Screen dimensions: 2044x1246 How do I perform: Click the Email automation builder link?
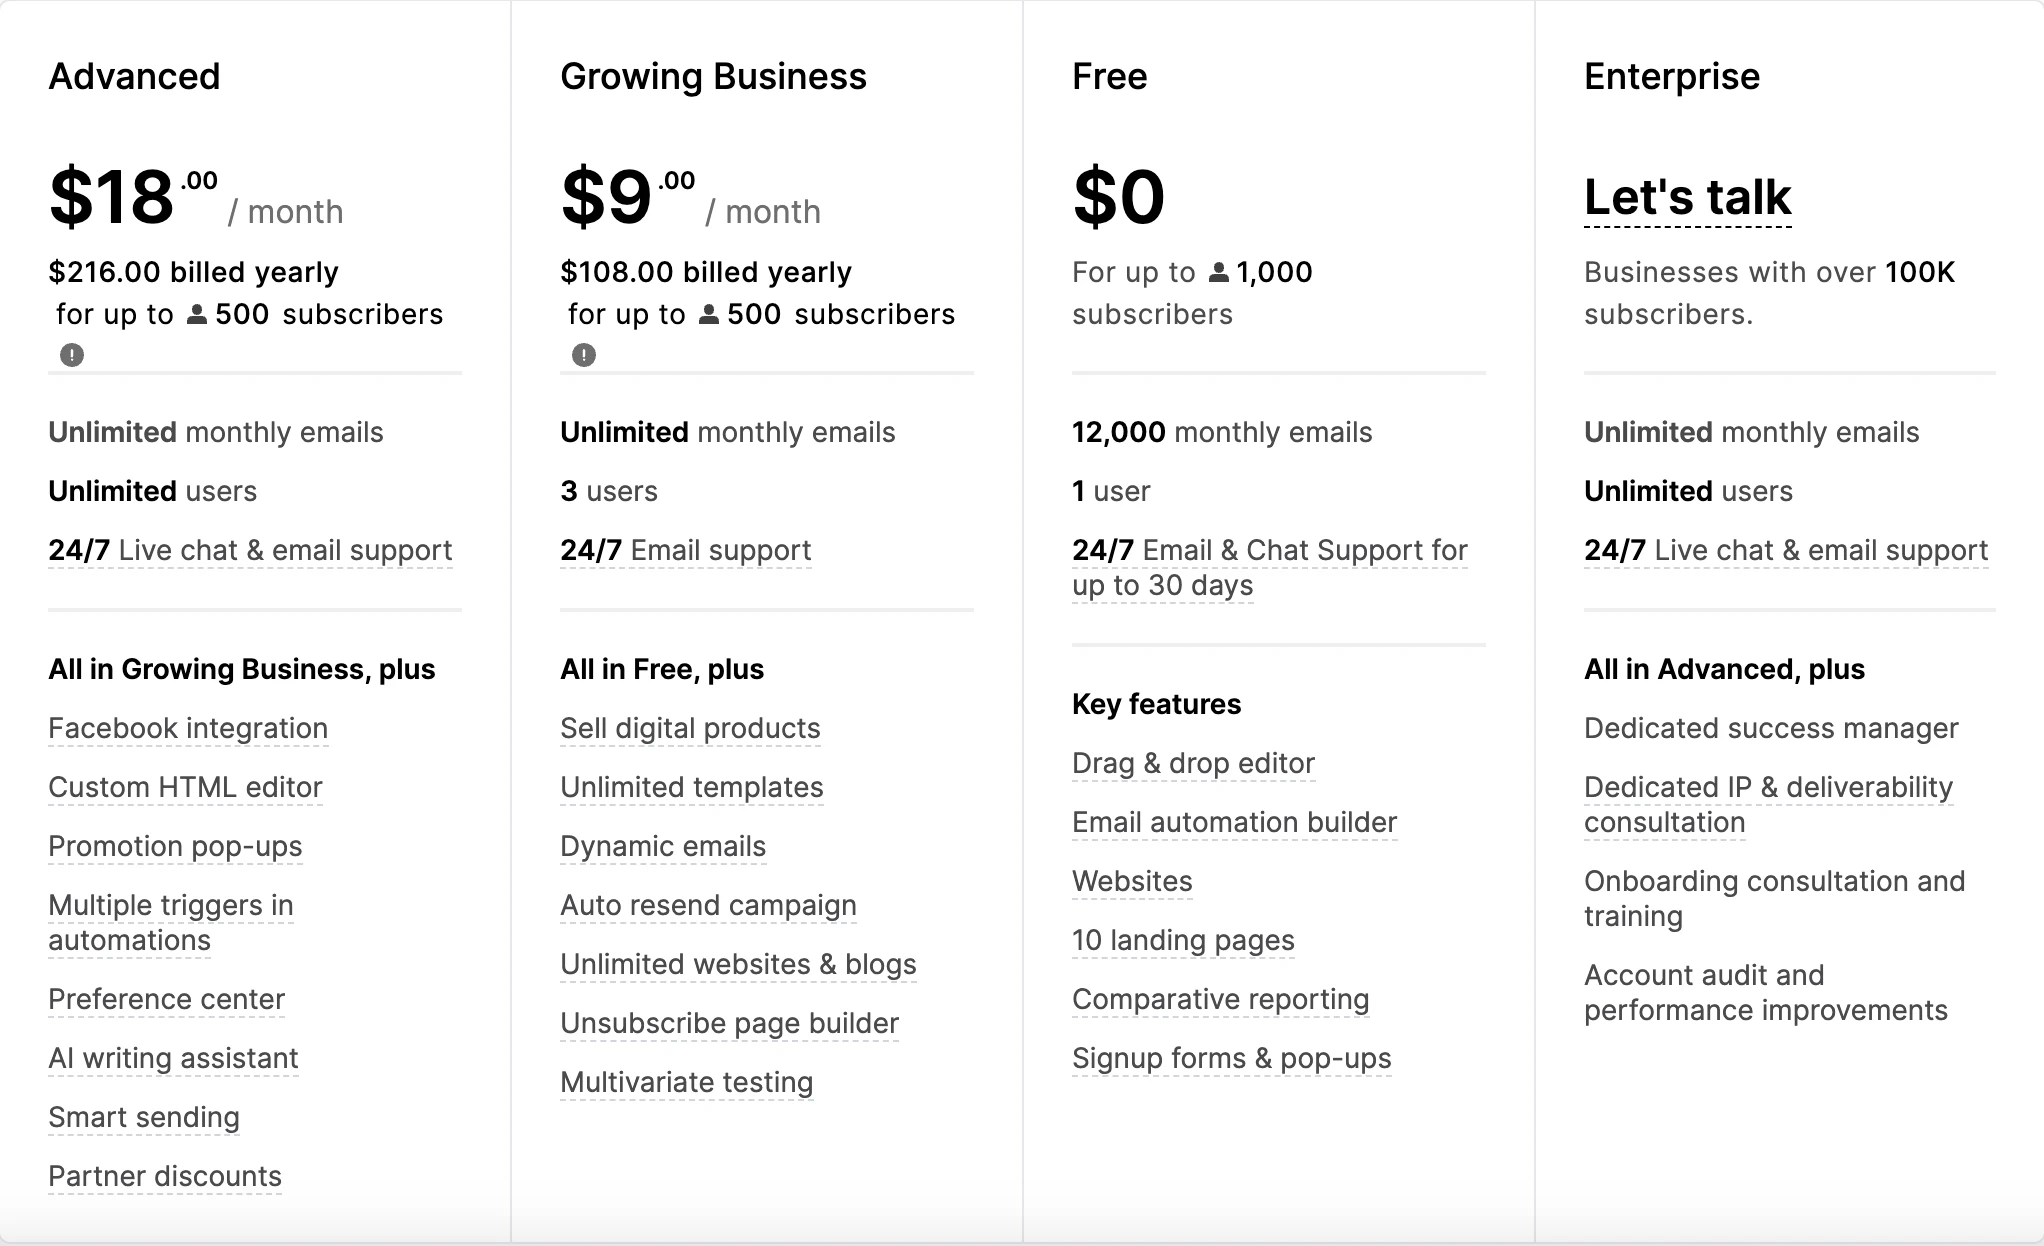pyautogui.click(x=1234, y=822)
